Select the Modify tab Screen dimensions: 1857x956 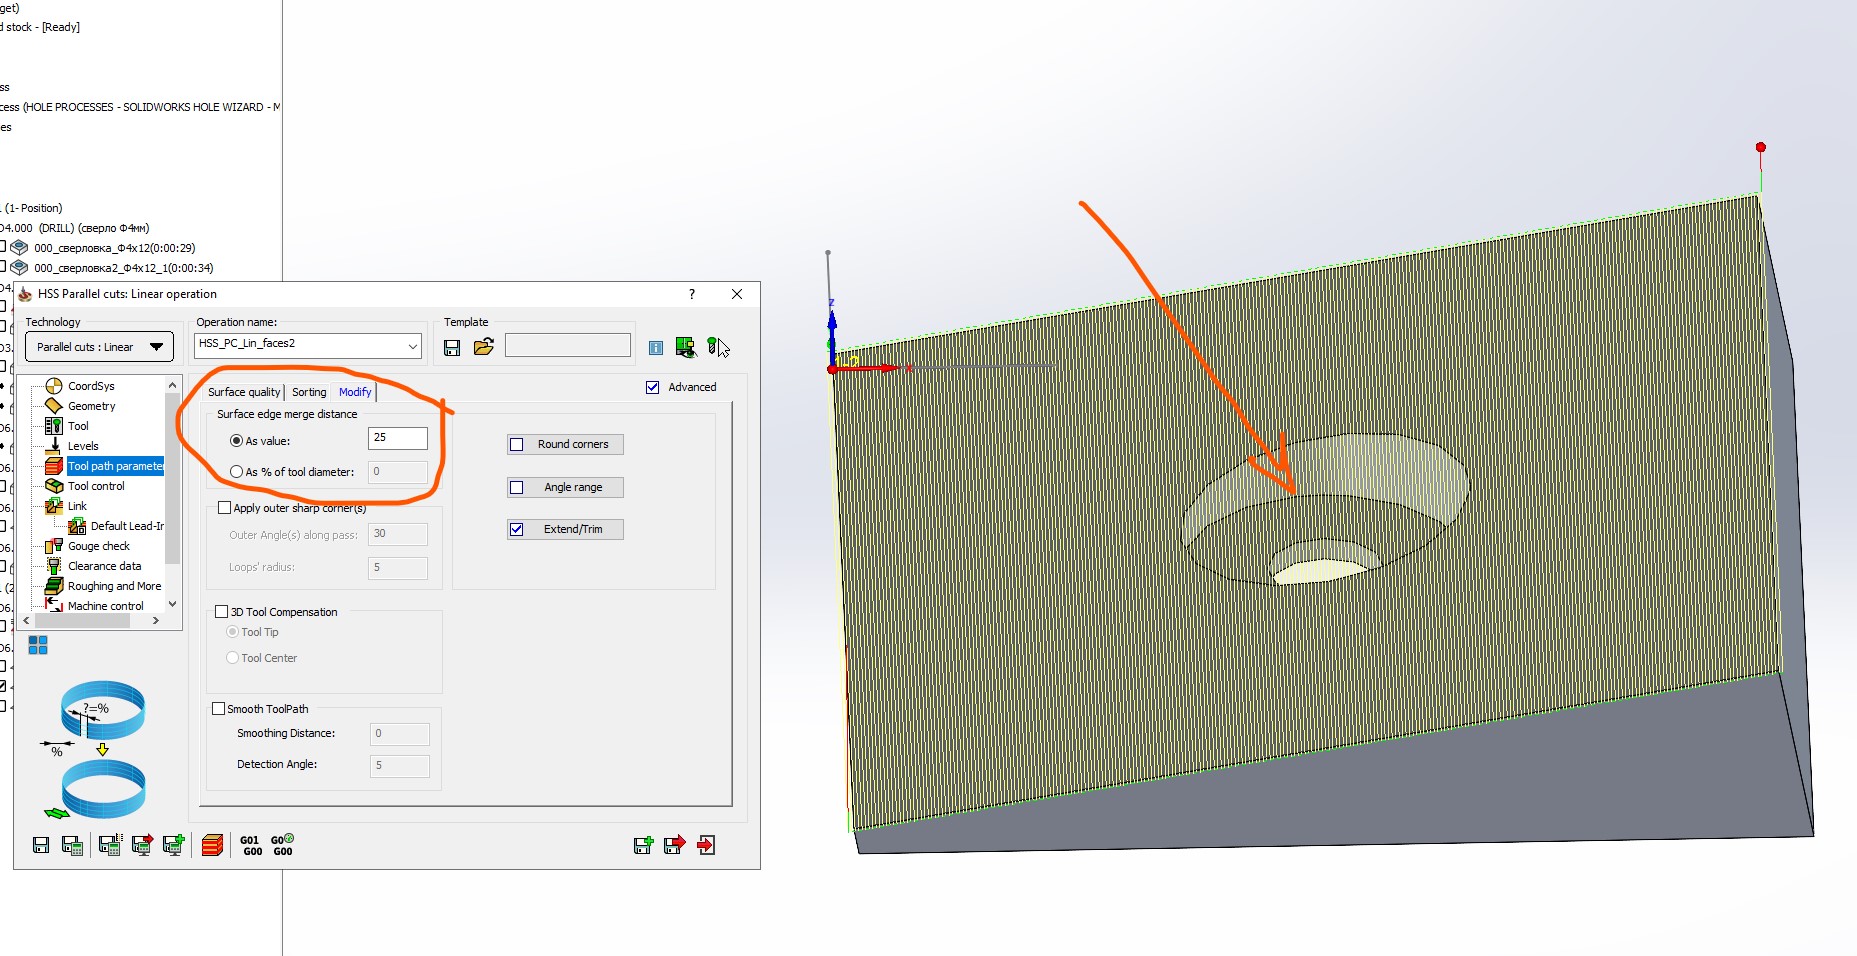point(355,392)
